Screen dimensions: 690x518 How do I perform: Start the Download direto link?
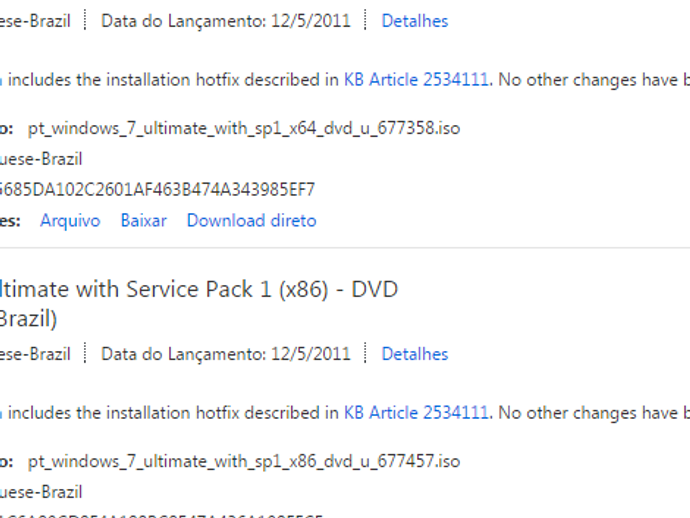pos(251,220)
